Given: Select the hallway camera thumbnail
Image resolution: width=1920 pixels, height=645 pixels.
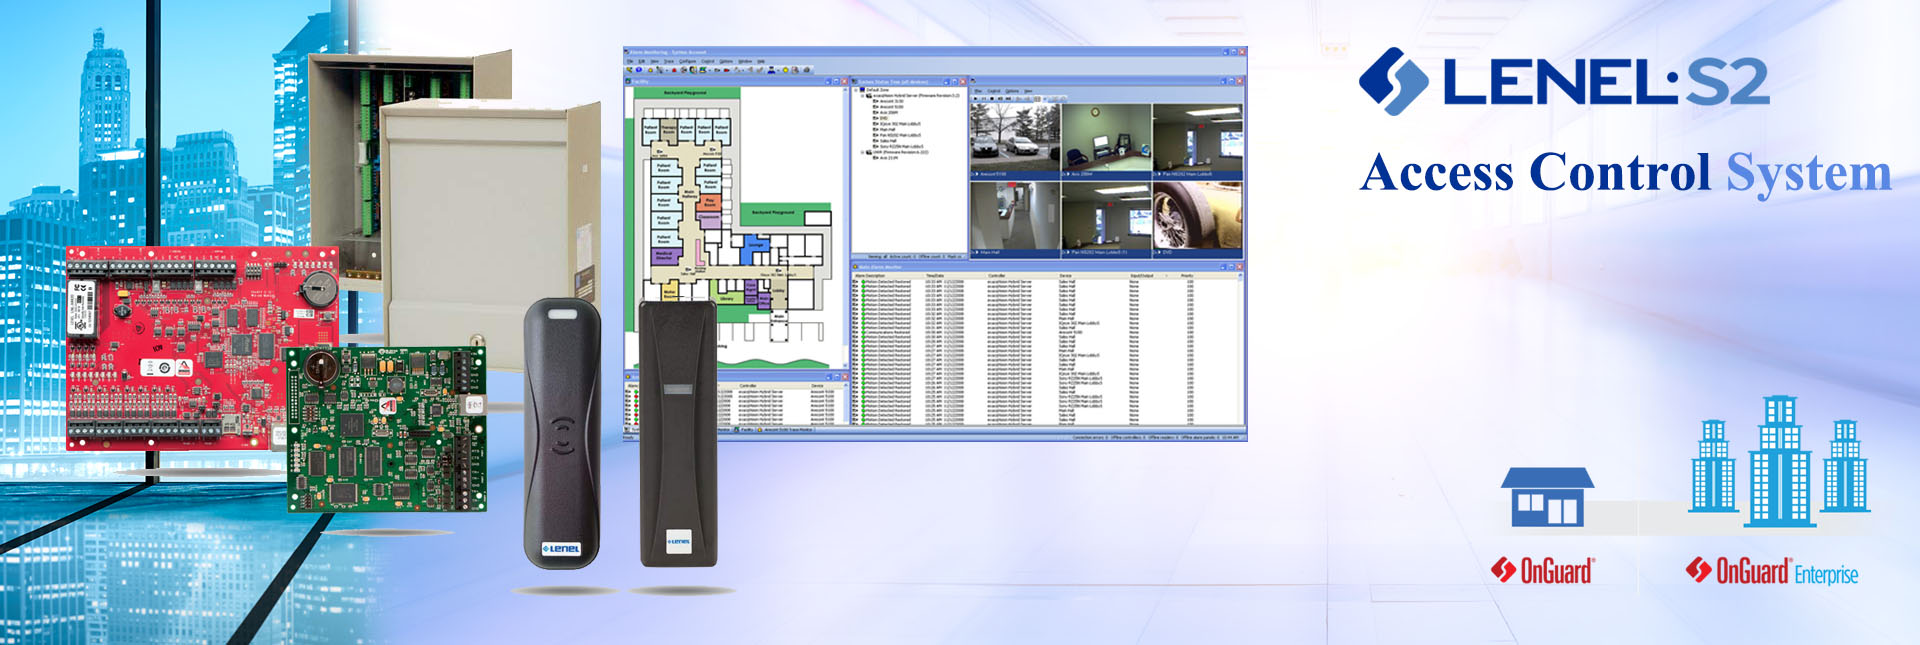Looking at the screenshot, I should click(1014, 217).
